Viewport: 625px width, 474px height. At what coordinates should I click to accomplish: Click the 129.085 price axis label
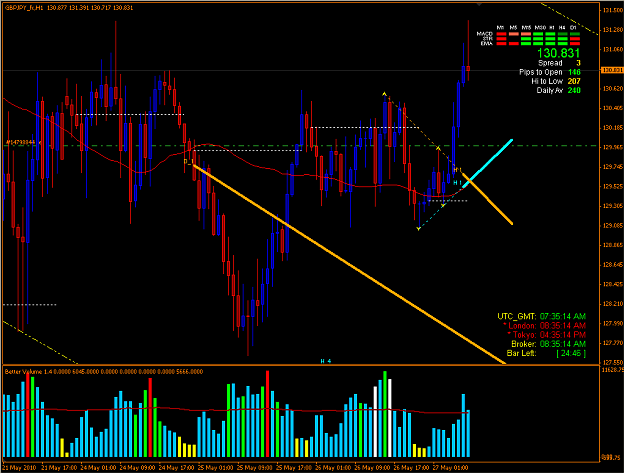[x=613, y=226]
